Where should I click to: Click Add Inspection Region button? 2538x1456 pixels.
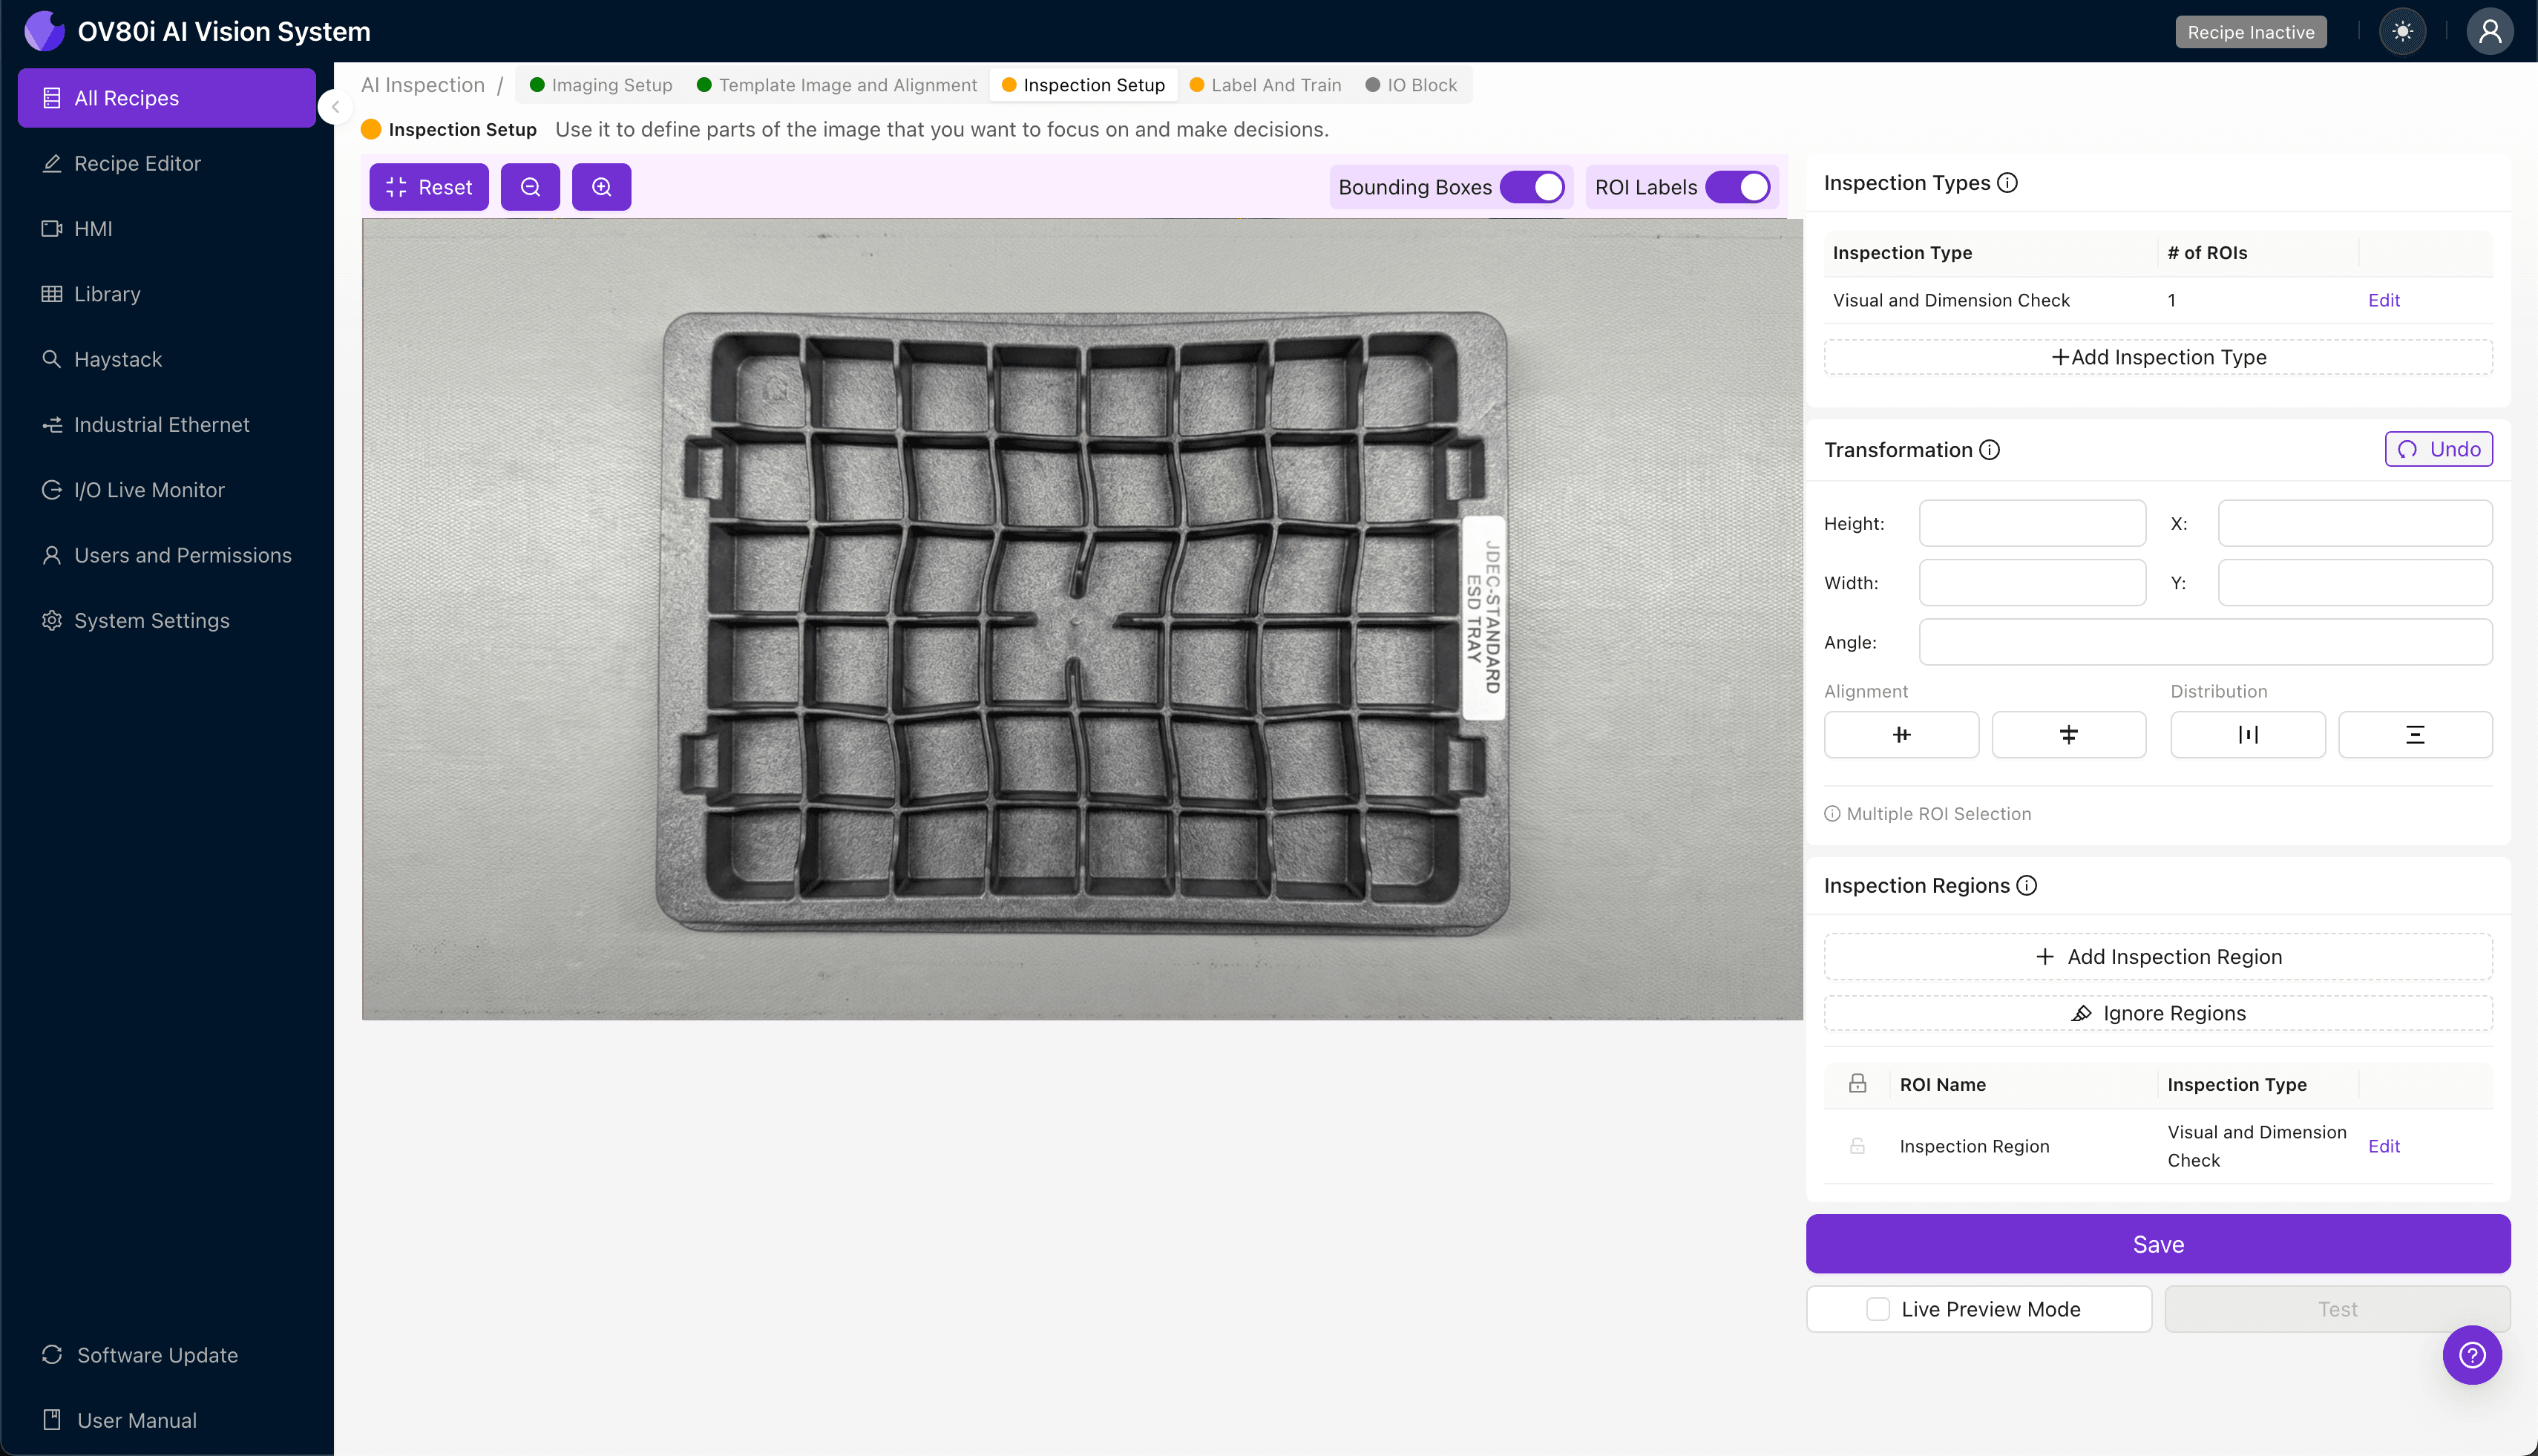[x=2158, y=957]
